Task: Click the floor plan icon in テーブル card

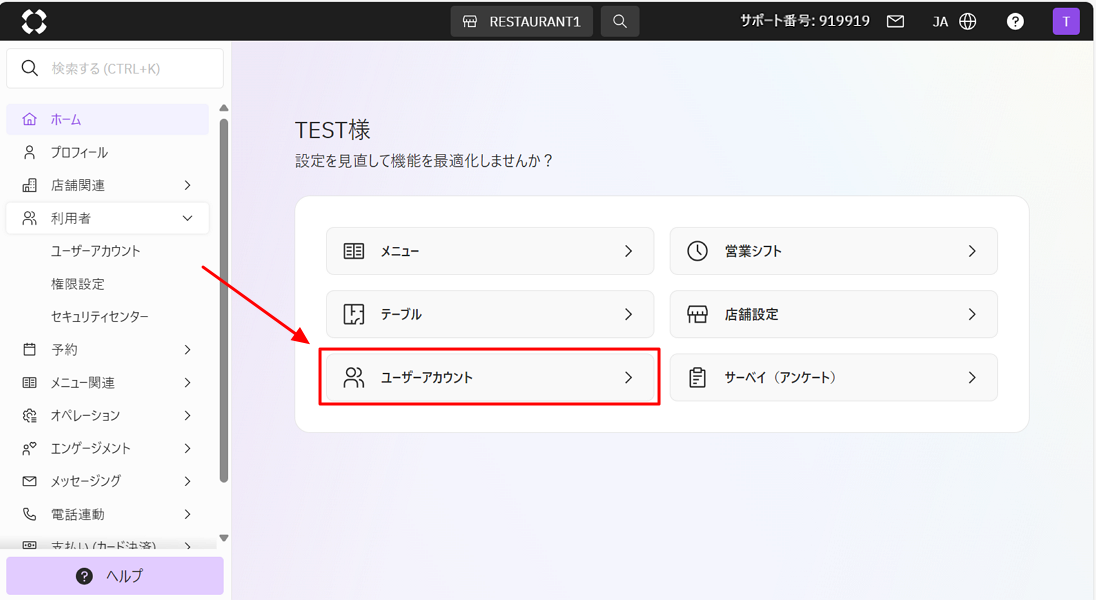Action: pos(354,314)
